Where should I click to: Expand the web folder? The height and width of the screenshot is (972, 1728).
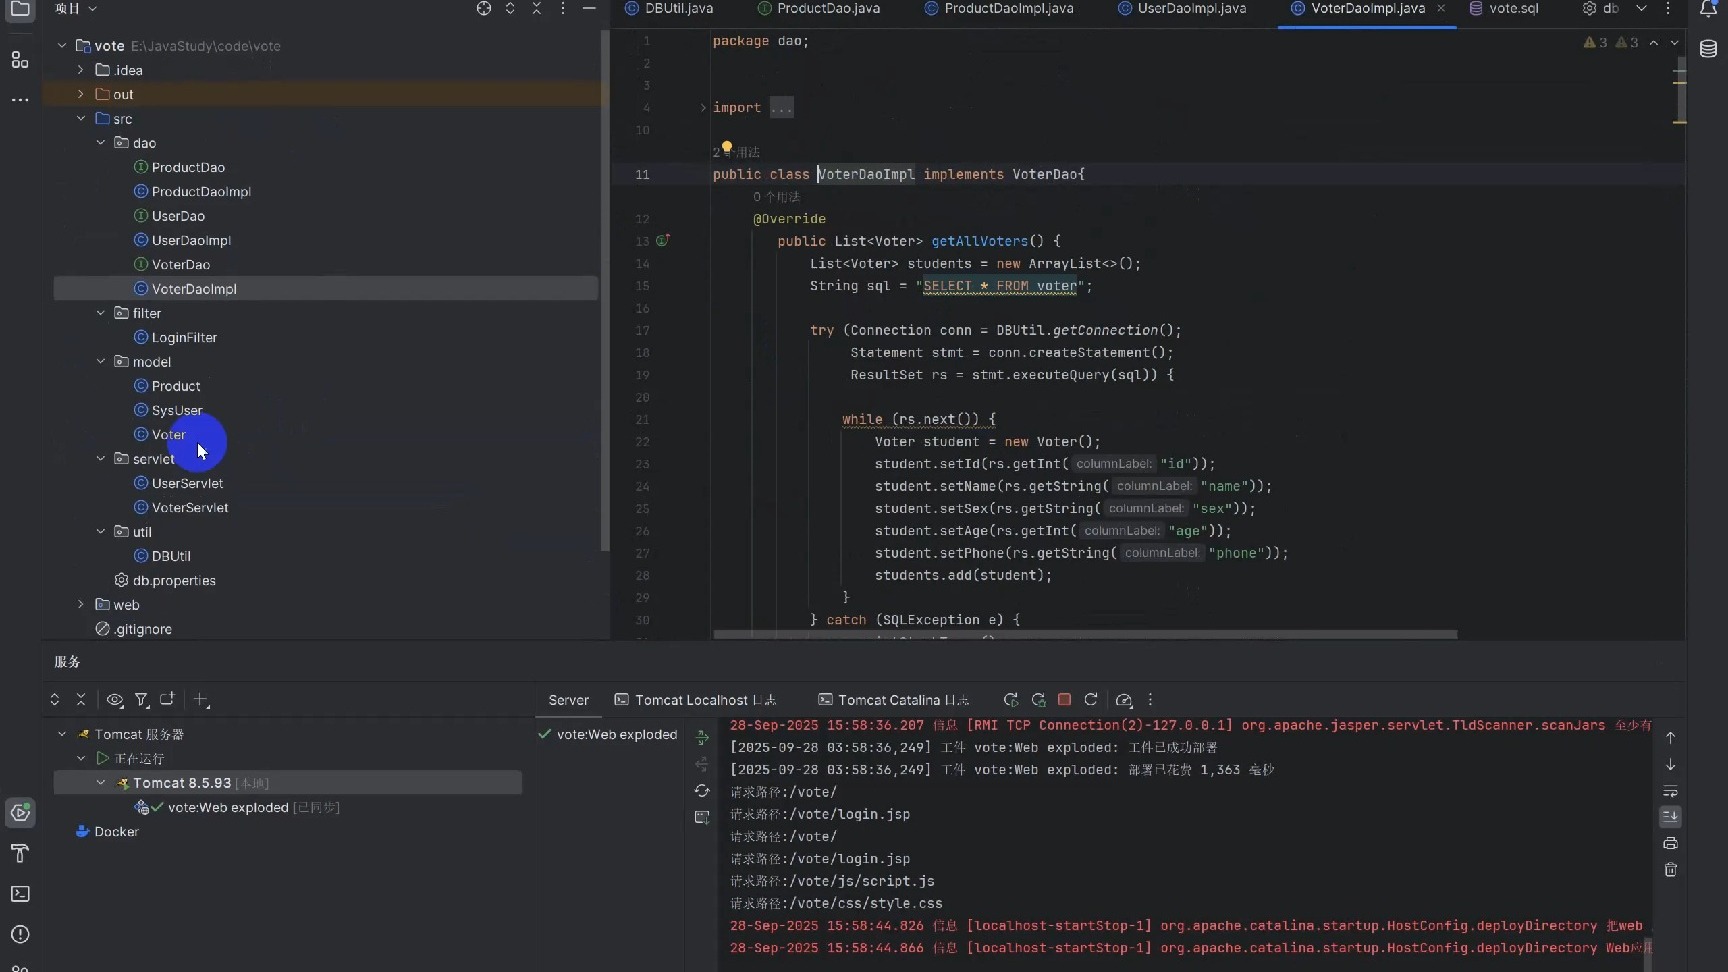[x=81, y=605]
